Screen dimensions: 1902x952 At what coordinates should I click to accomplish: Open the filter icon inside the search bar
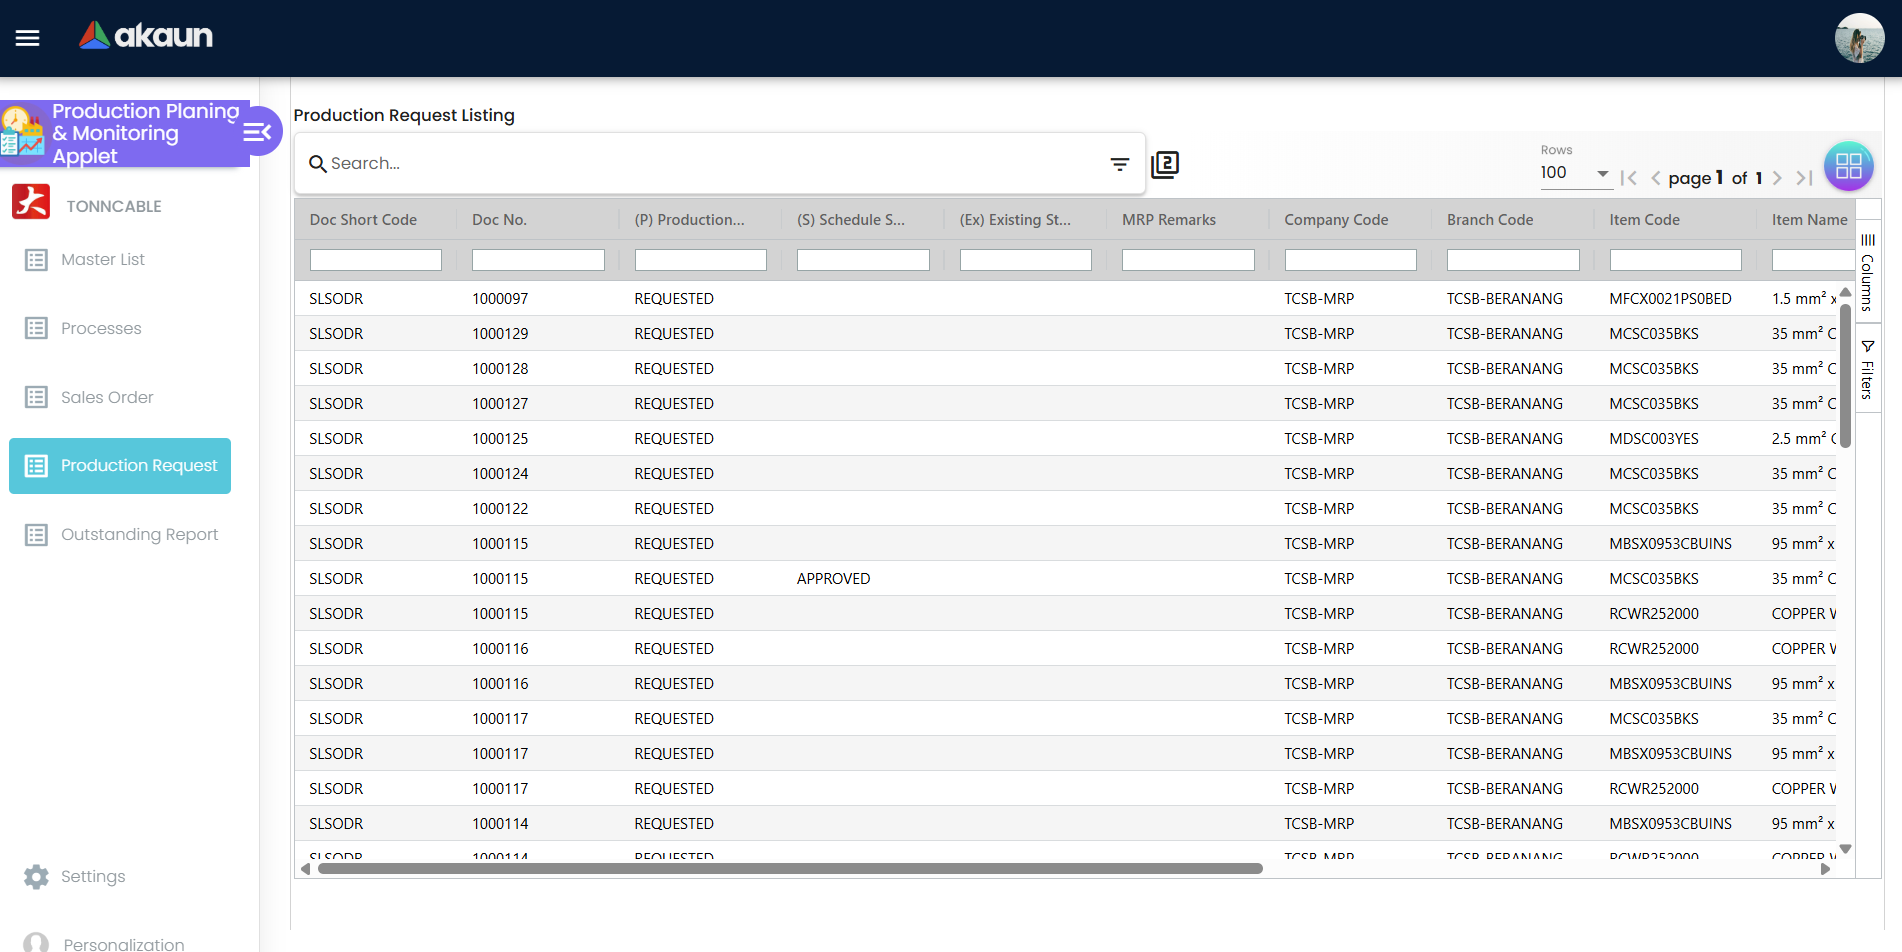point(1119,163)
